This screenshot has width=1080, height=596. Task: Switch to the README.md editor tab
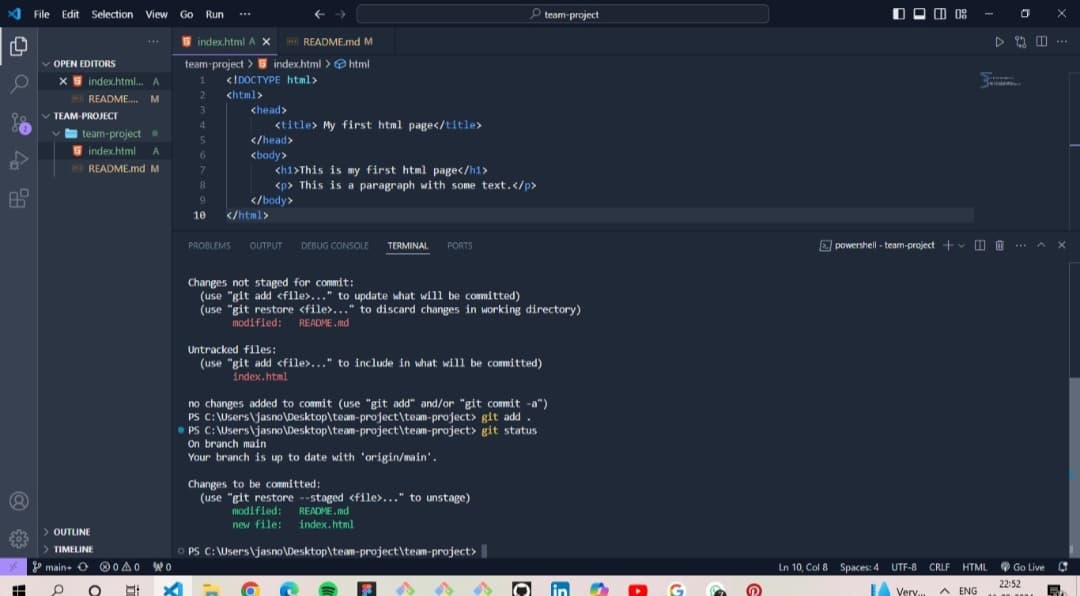pyautogui.click(x=330, y=42)
